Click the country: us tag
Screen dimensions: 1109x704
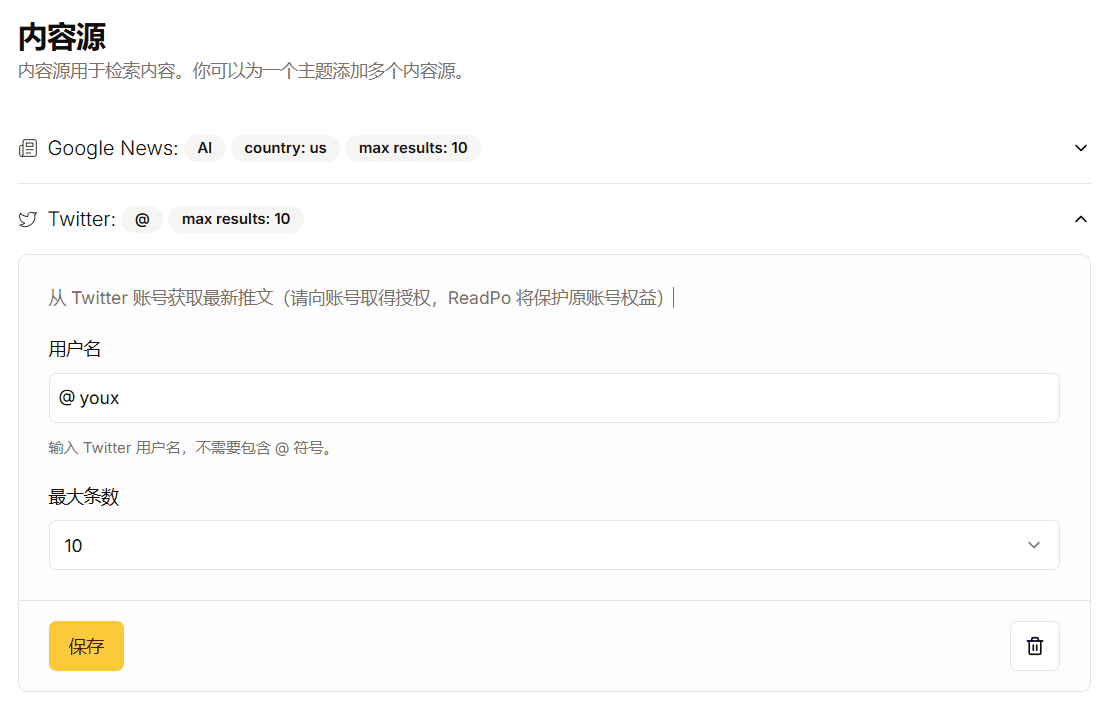pos(285,148)
